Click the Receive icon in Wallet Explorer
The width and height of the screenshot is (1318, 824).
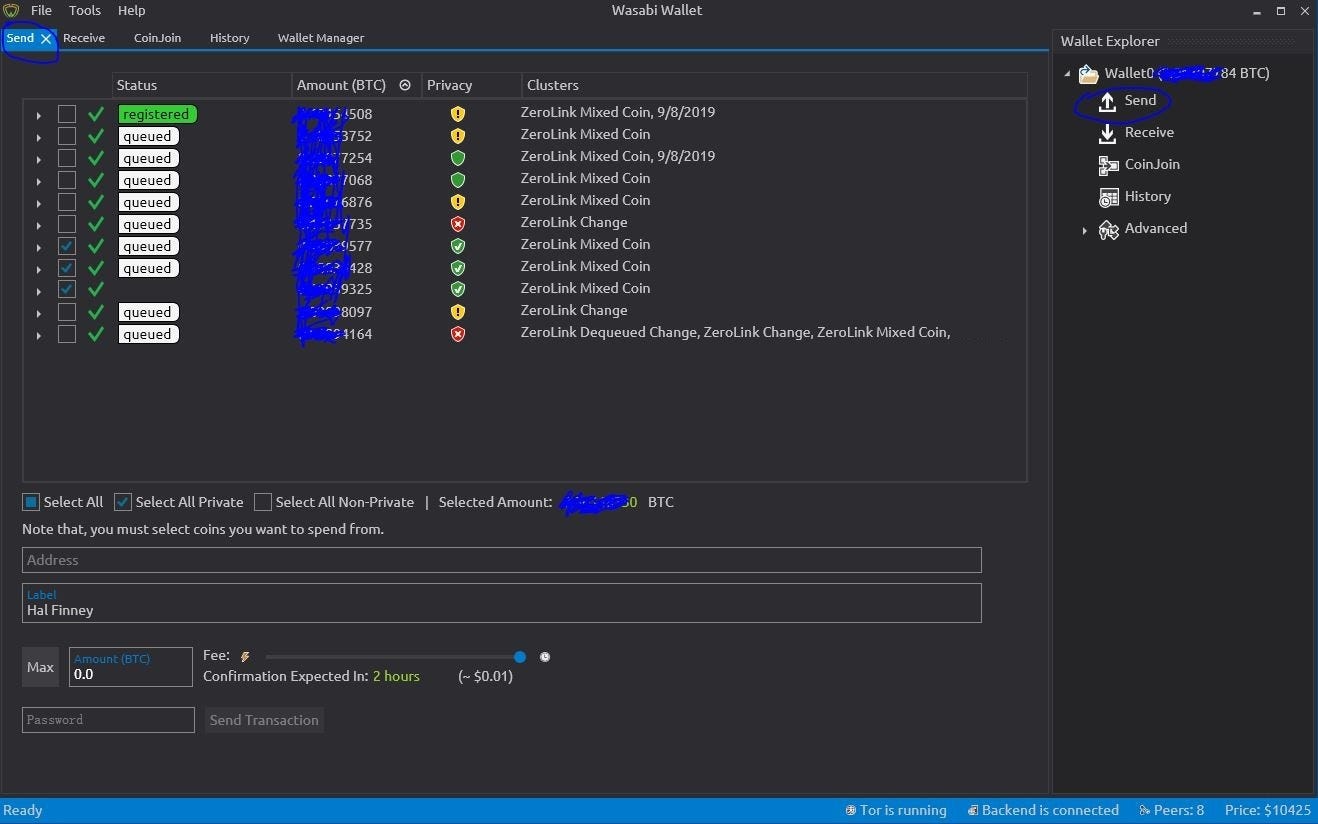(x=1107, y=133)
